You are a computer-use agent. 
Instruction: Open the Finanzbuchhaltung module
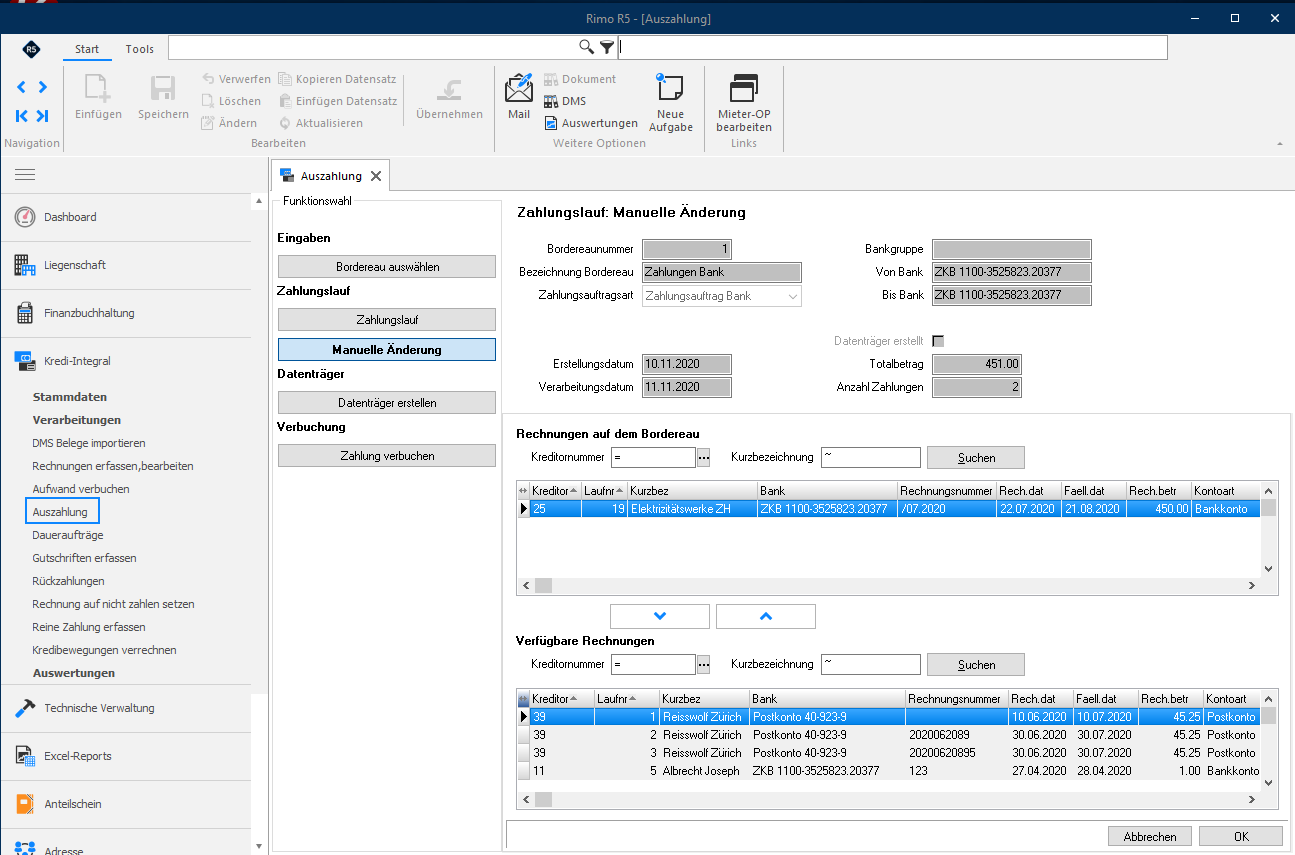pos(126,313)
